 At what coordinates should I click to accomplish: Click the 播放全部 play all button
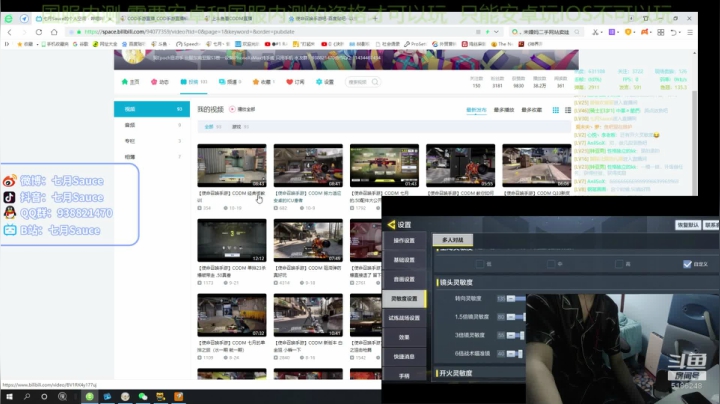point(242,109)
